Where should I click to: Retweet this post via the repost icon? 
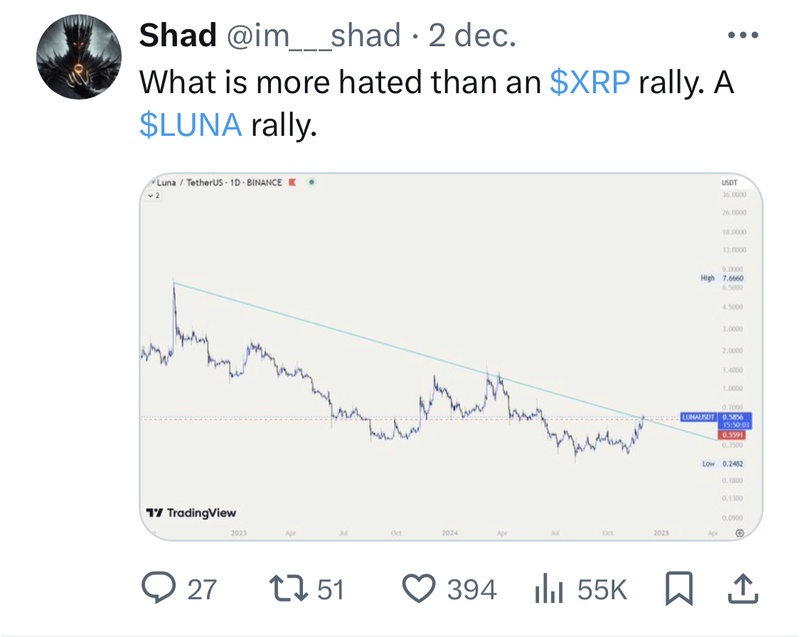(x=288, y=590)
